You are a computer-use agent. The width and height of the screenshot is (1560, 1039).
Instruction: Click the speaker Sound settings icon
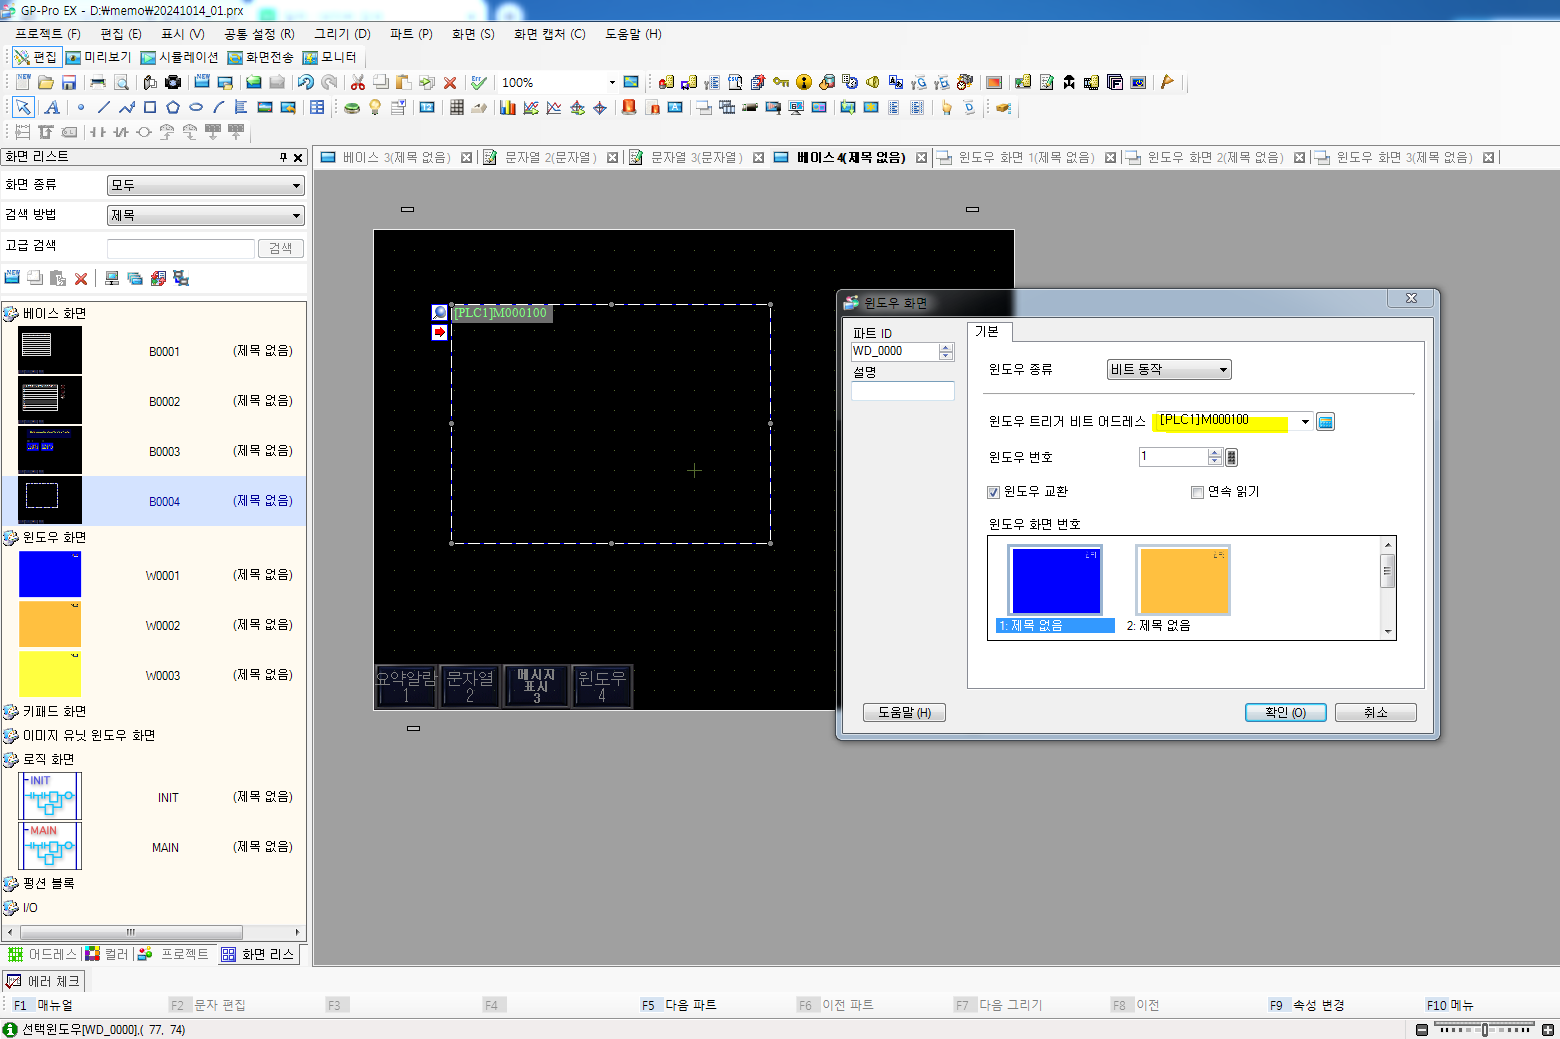(873, 83)
